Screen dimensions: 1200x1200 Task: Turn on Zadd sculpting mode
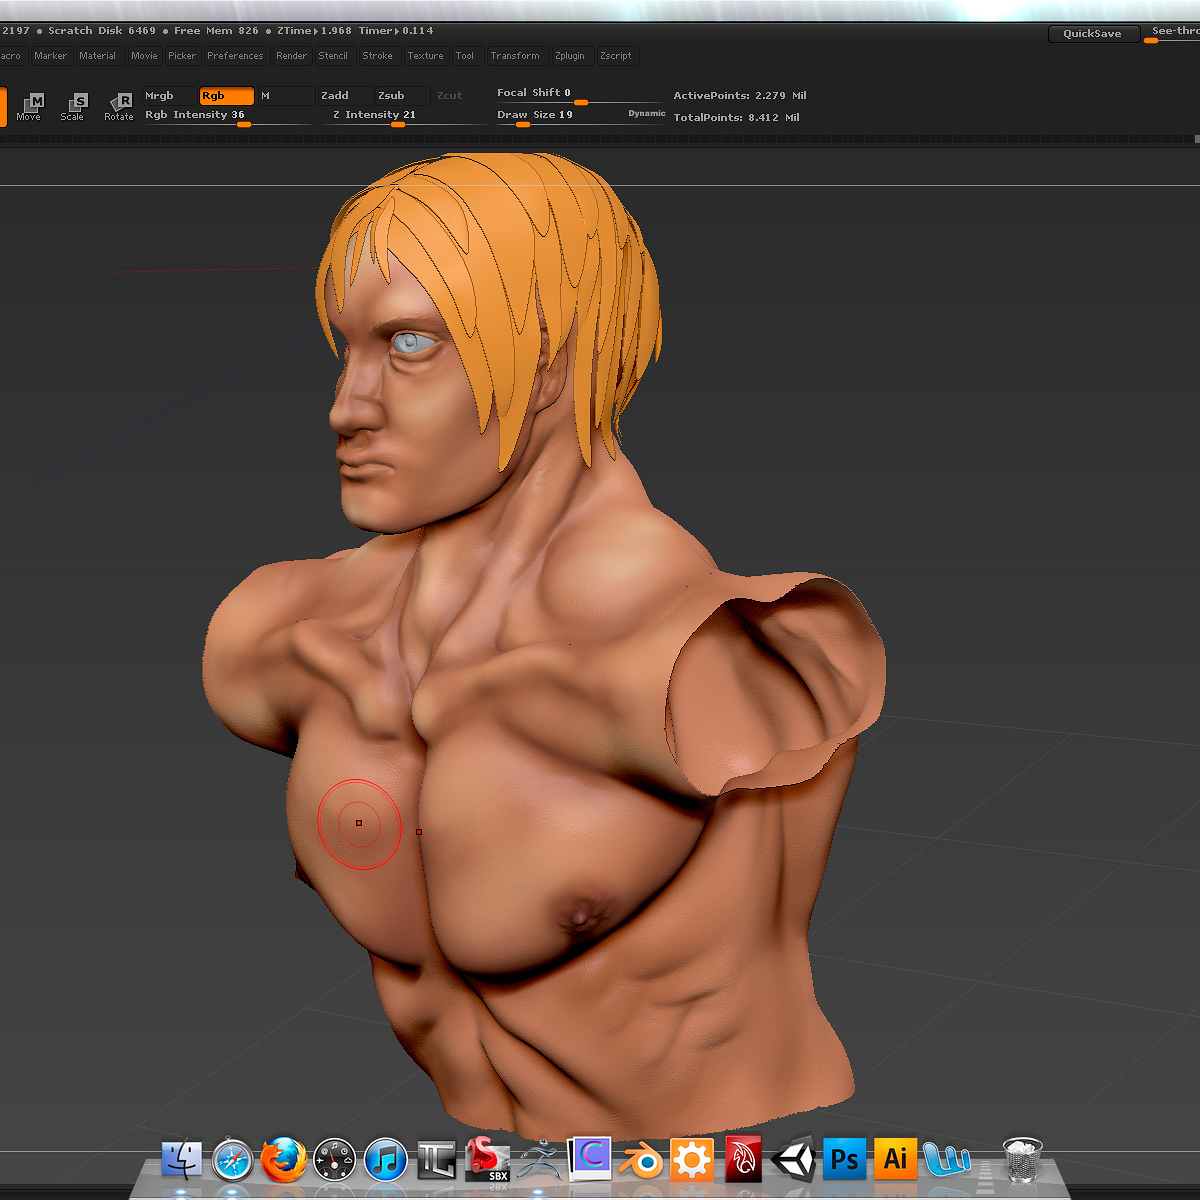(x=346, y=96)
